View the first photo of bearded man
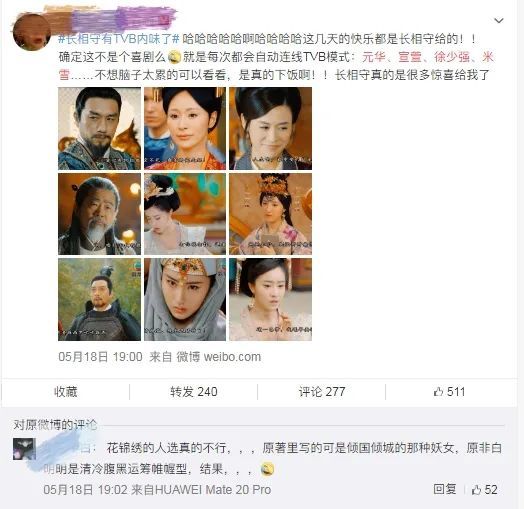This screenshot has width=524, height=509. tap(99, 128)
